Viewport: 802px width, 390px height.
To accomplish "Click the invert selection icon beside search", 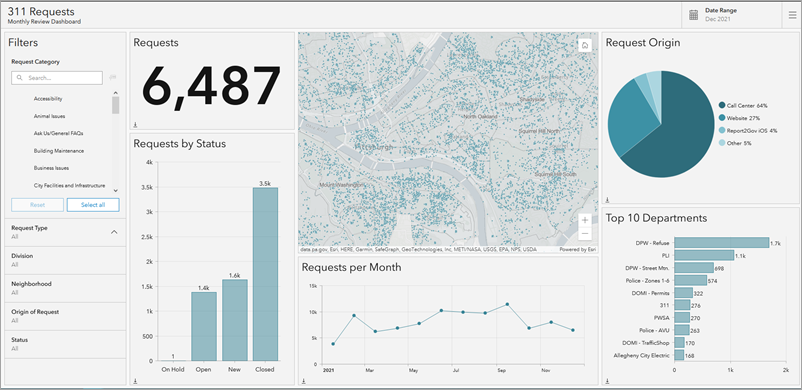I will pos(113,77).
